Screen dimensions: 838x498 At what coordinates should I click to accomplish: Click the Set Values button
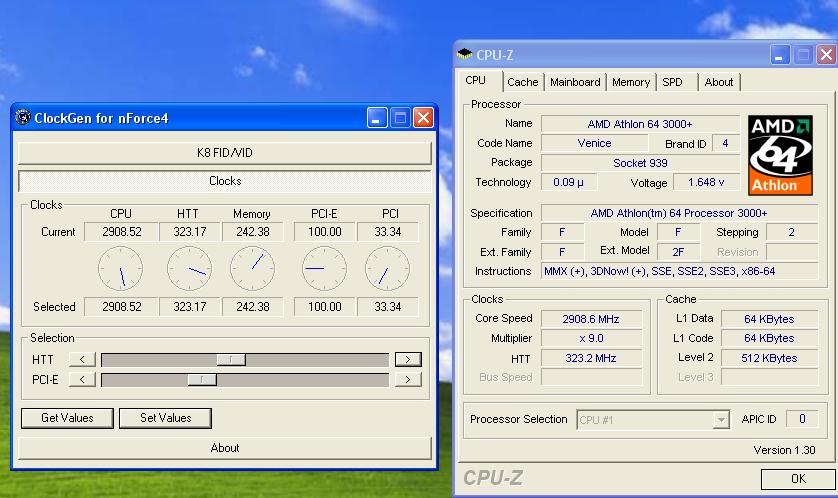point(165,418)
